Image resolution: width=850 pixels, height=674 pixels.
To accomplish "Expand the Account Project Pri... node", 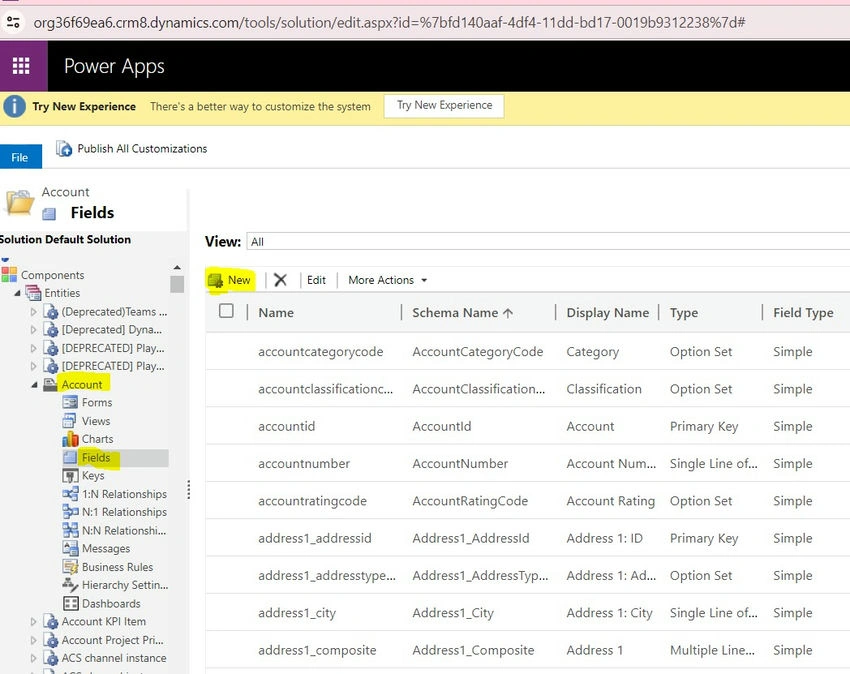I will [34, 640].
